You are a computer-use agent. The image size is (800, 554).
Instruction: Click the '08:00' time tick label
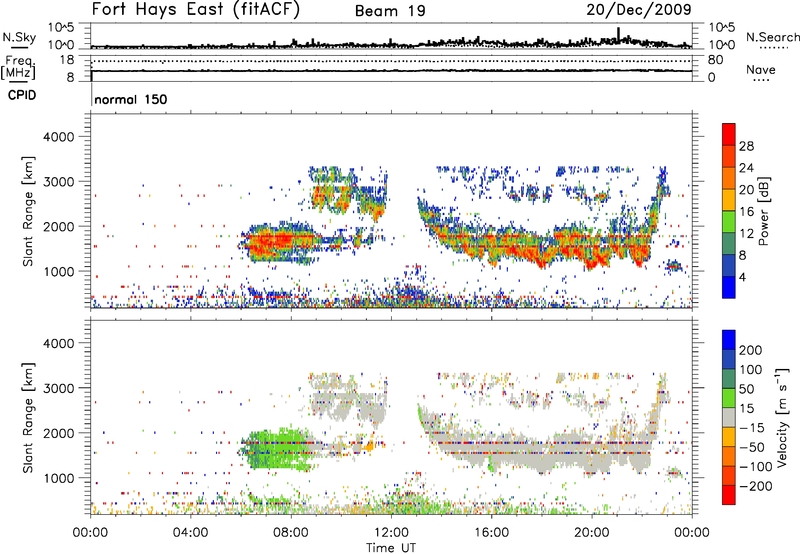point(291,533)
